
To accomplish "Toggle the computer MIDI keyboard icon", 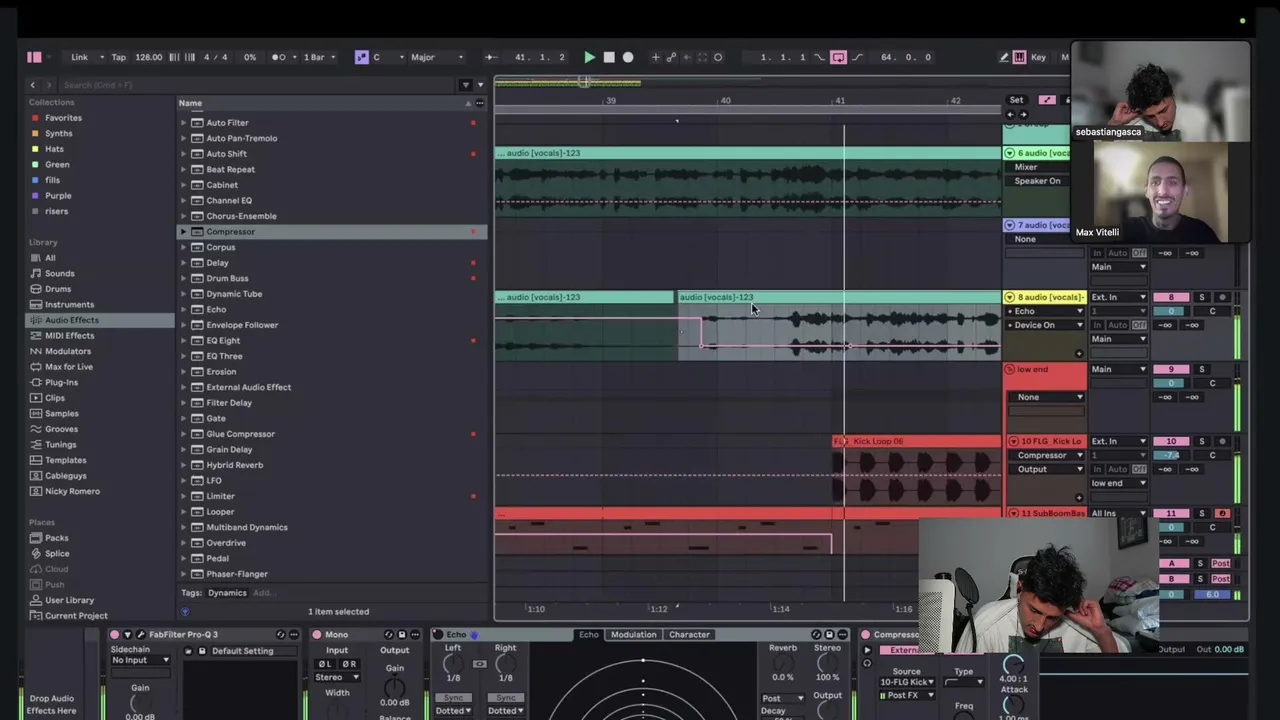I will click(1019, 57).
